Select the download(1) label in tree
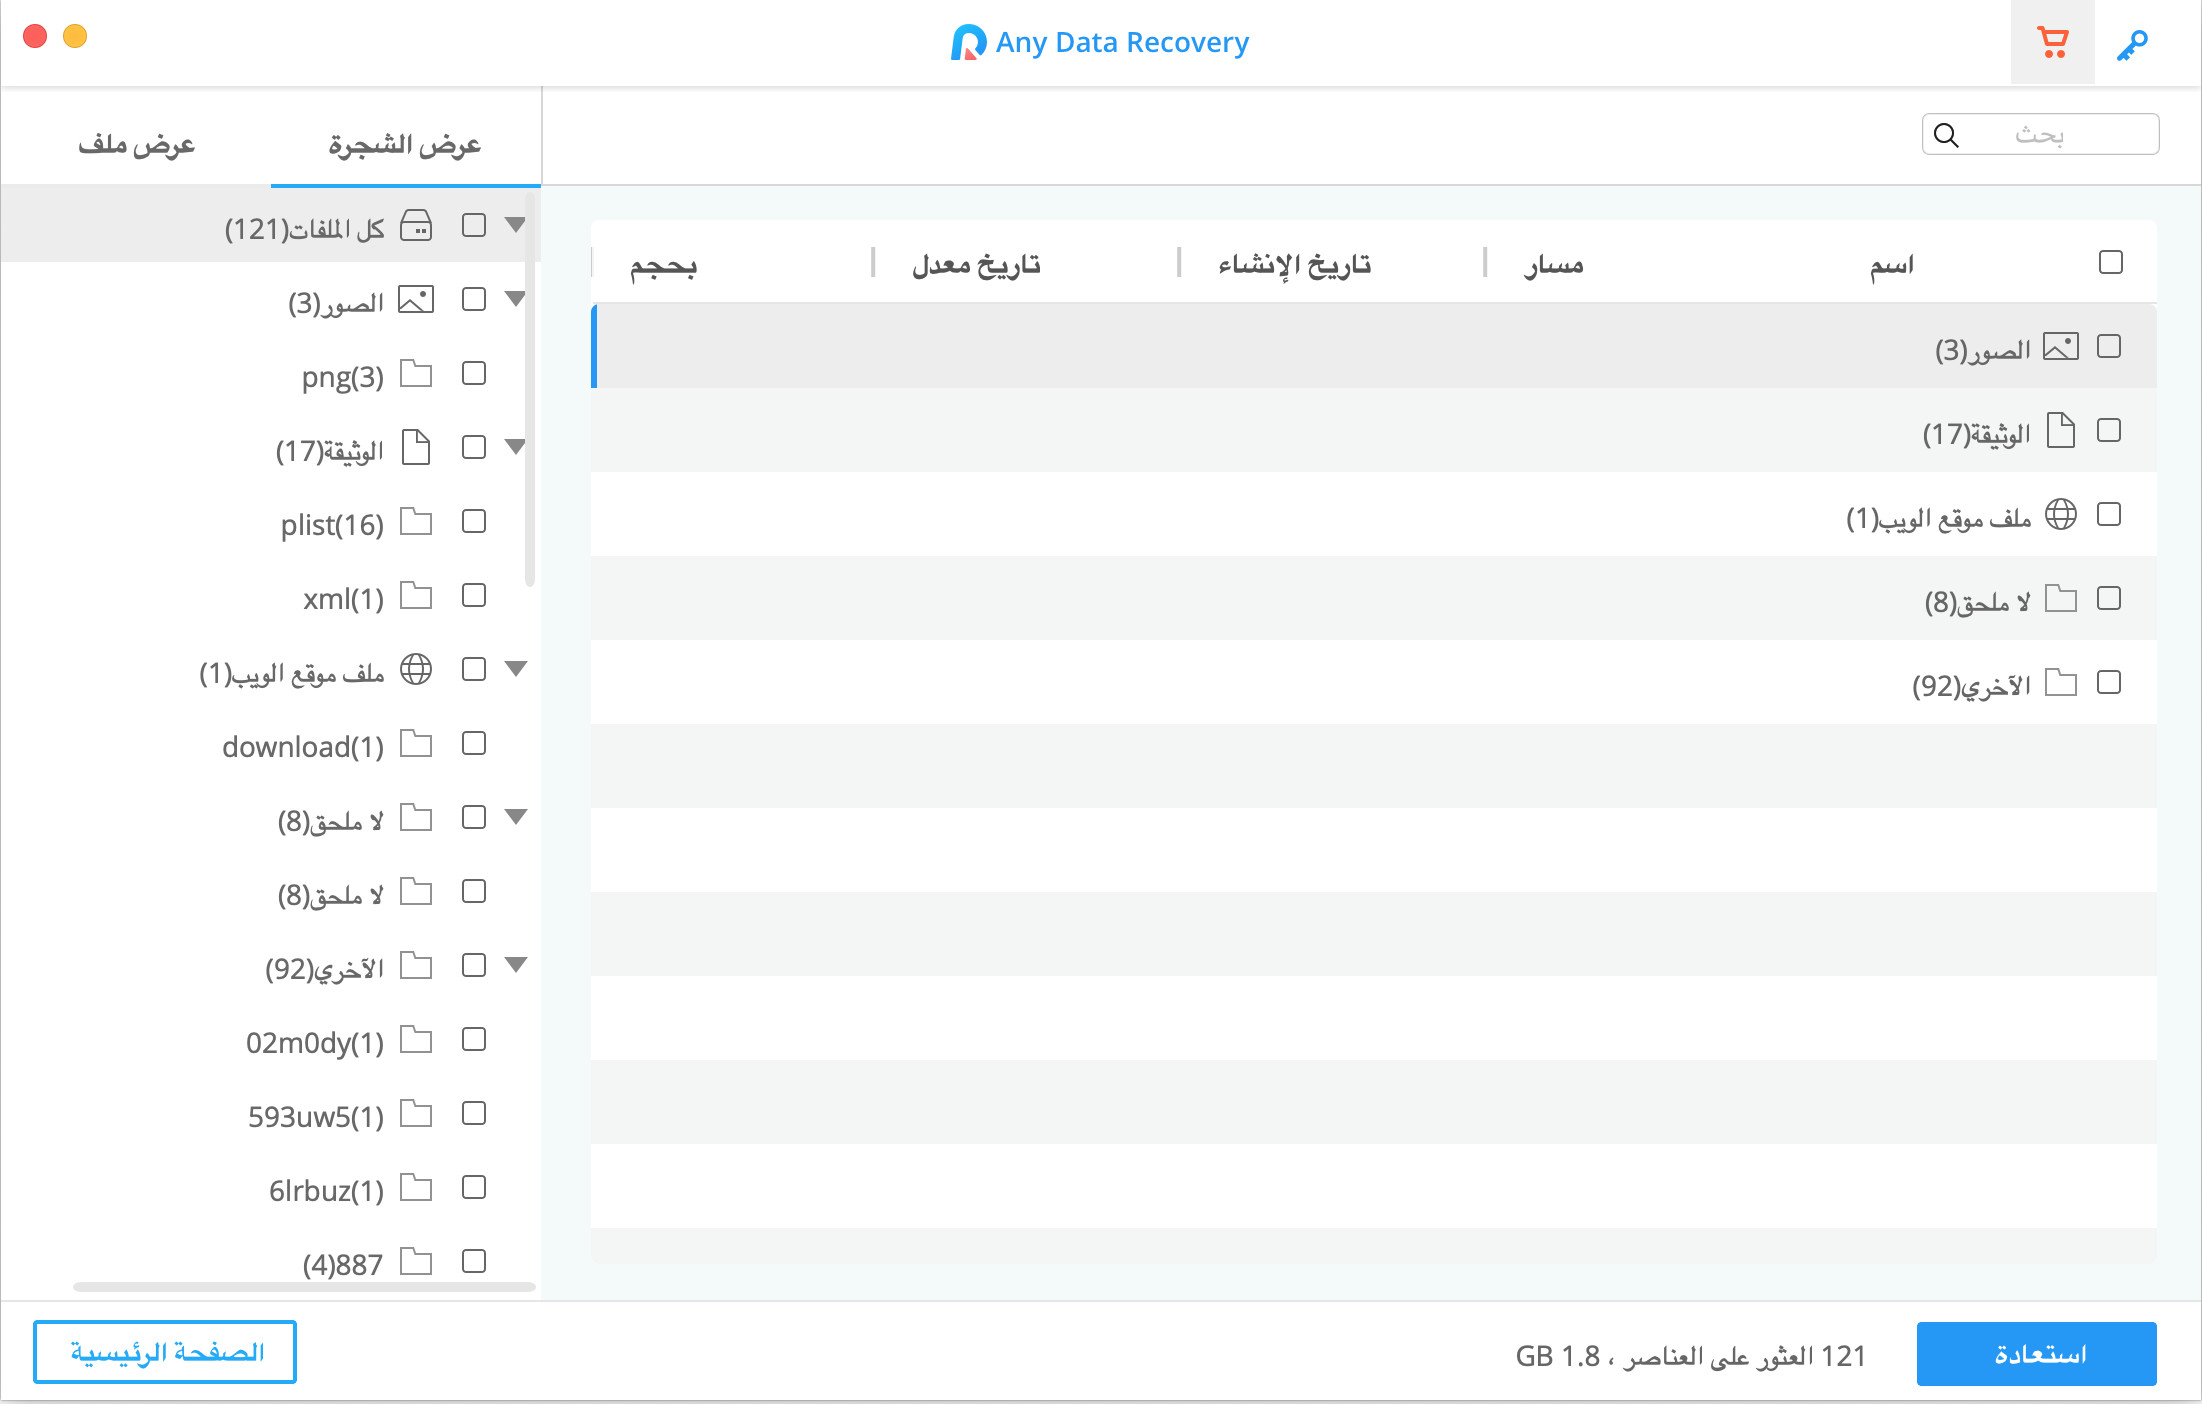Viewport: 2202px width, 1404px height. point(302,747)
